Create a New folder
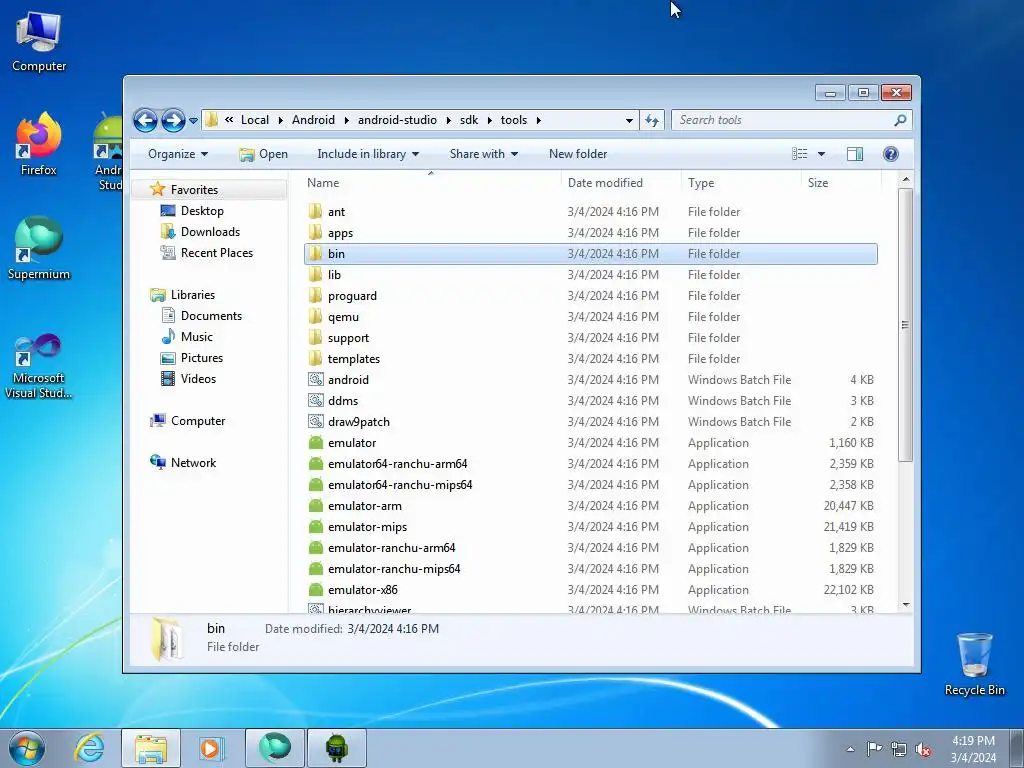This screenshot has height=768, width=1024. [578, 154]
